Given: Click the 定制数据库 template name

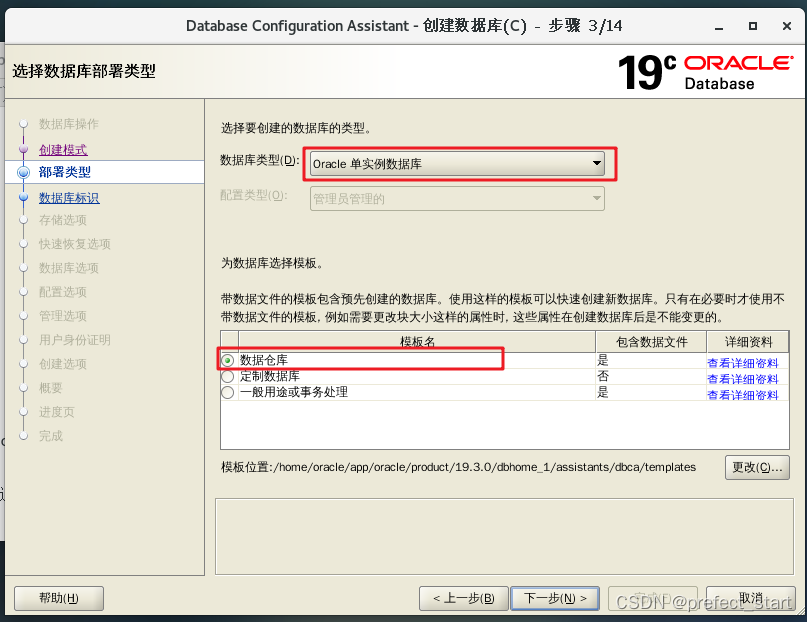Looking at the screenshot, I should (x=270, y=376).
